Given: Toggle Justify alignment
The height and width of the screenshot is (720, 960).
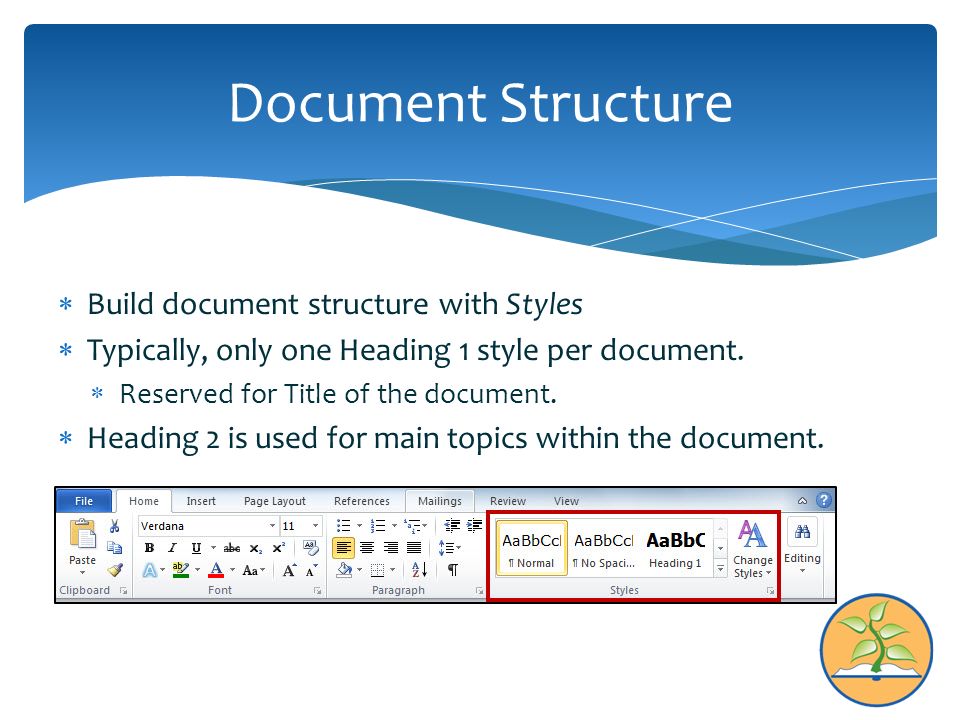Looking at the screenshot, I should (414, 547).
